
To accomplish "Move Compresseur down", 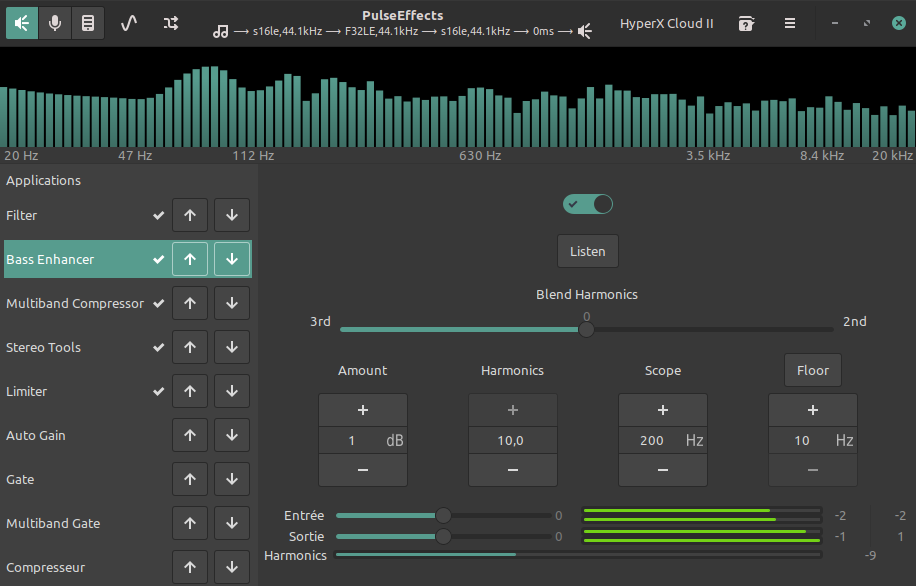I will click(232, 567).
